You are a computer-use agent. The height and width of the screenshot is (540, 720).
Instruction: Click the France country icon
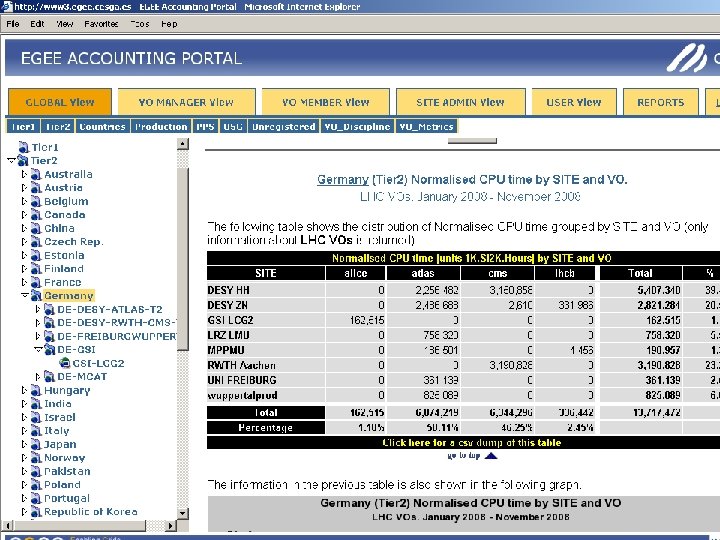coord(36,282)
